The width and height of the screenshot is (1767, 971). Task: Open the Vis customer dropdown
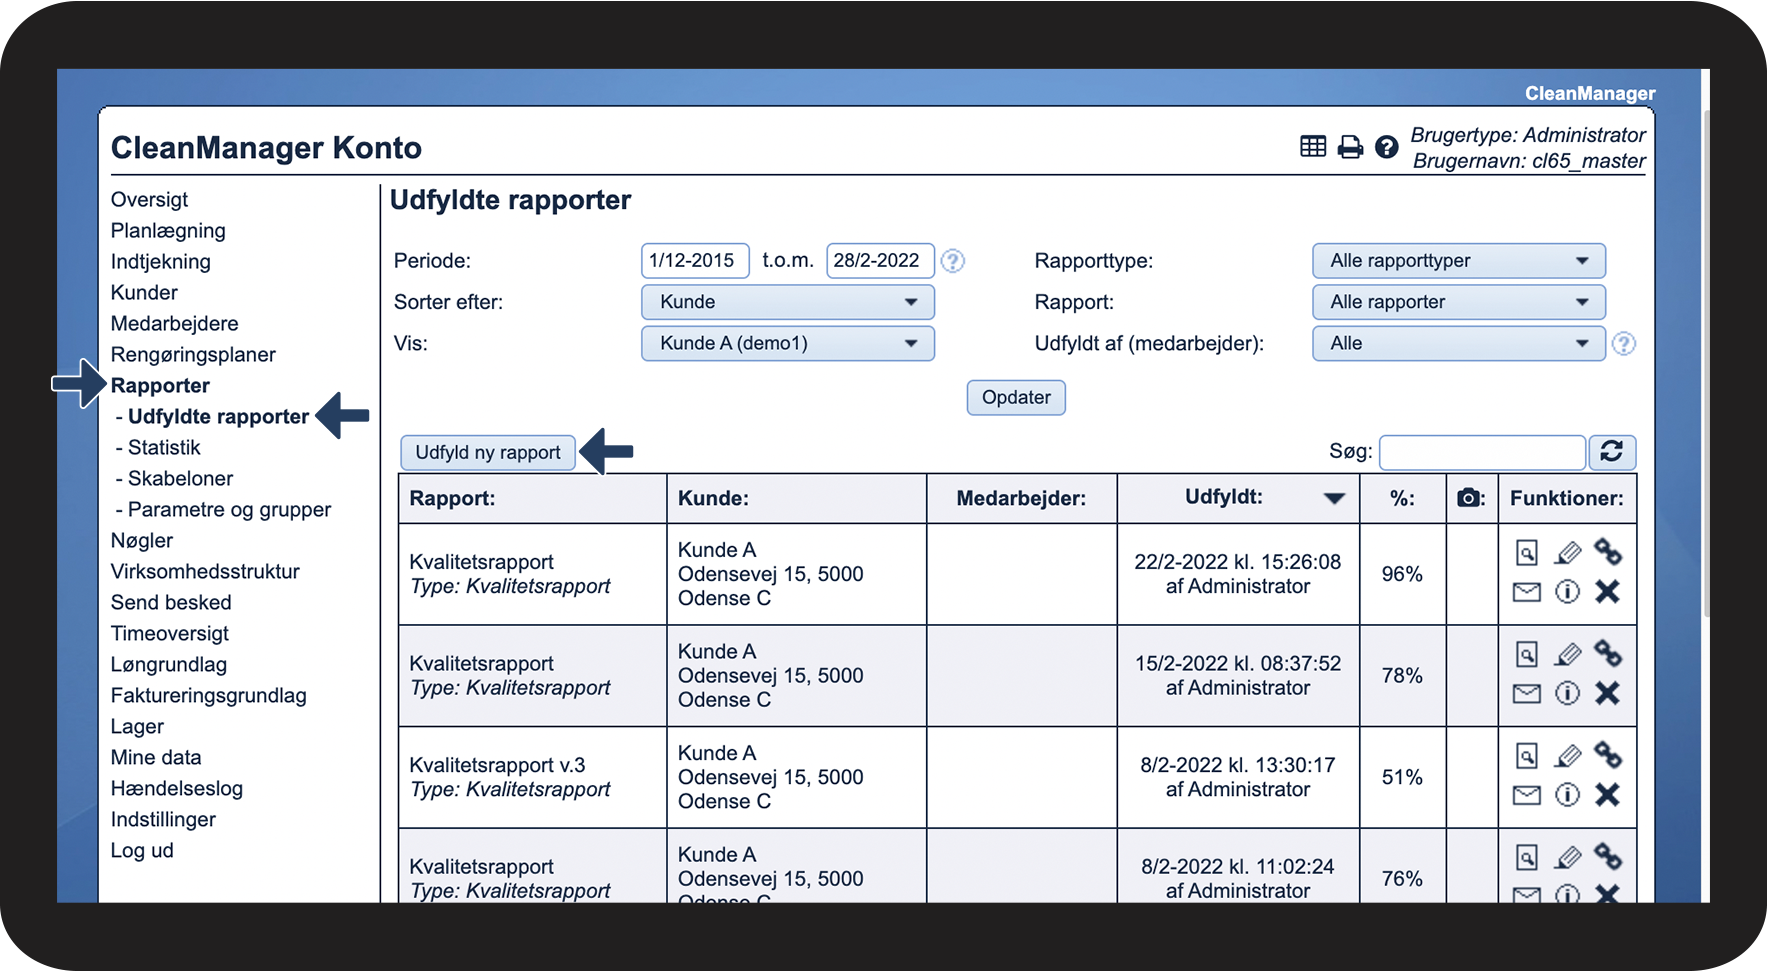pyautogui.click(x=787, y=343)
